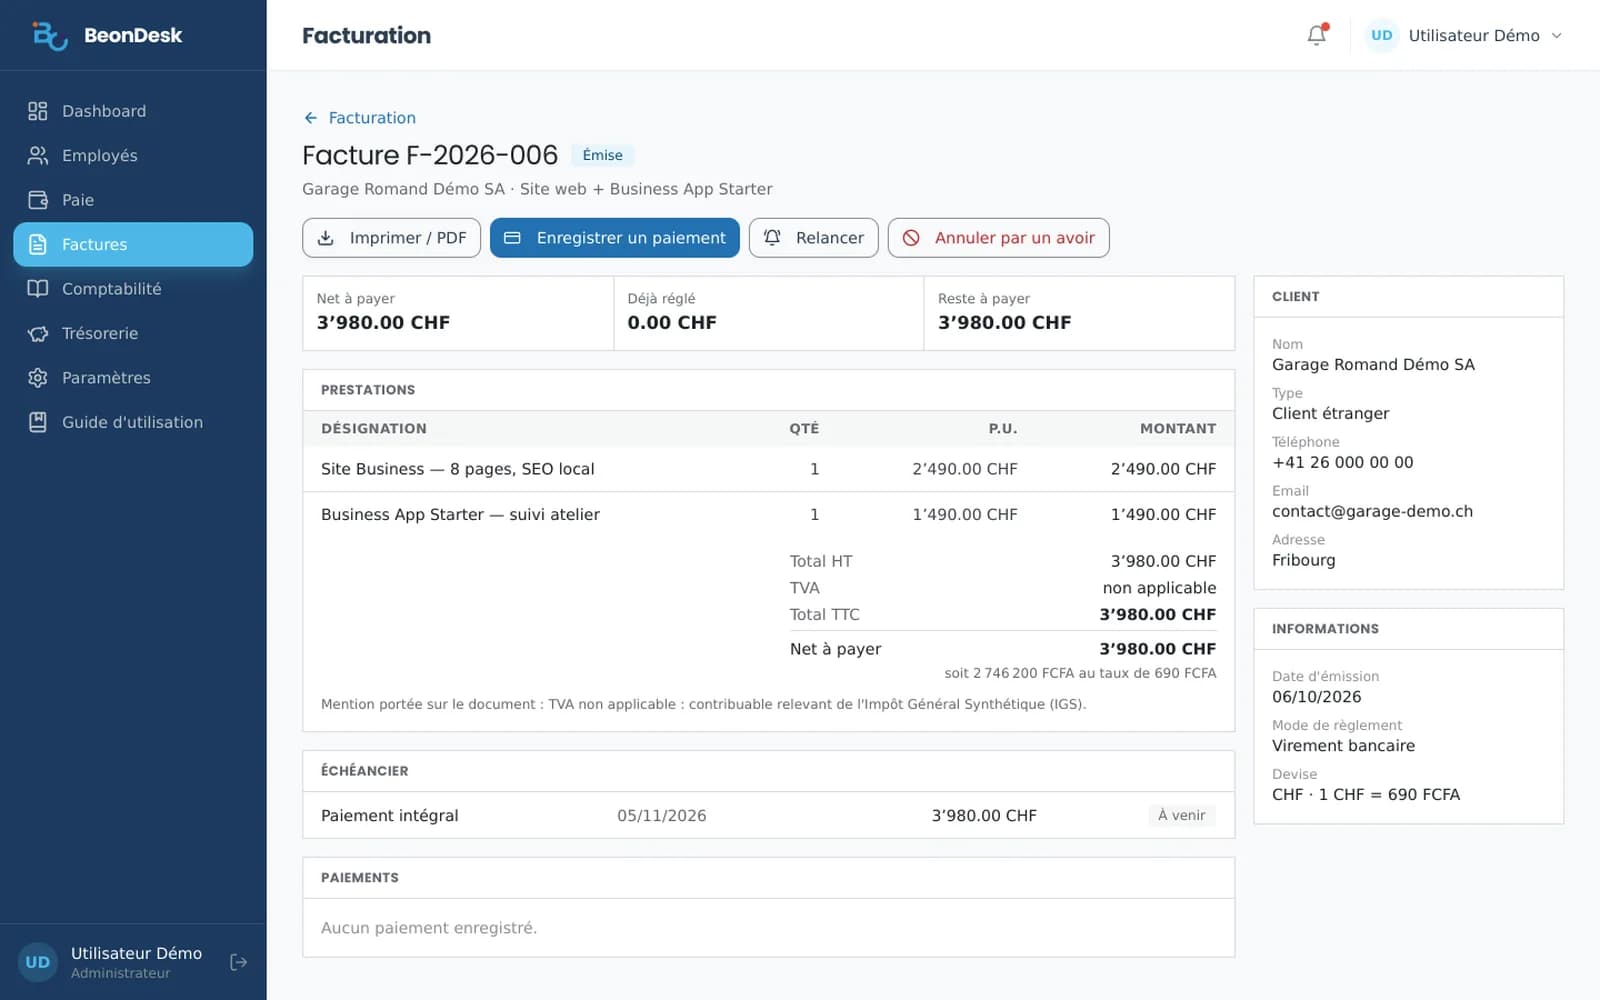Click the UD avatar in the top bar

1382,35
